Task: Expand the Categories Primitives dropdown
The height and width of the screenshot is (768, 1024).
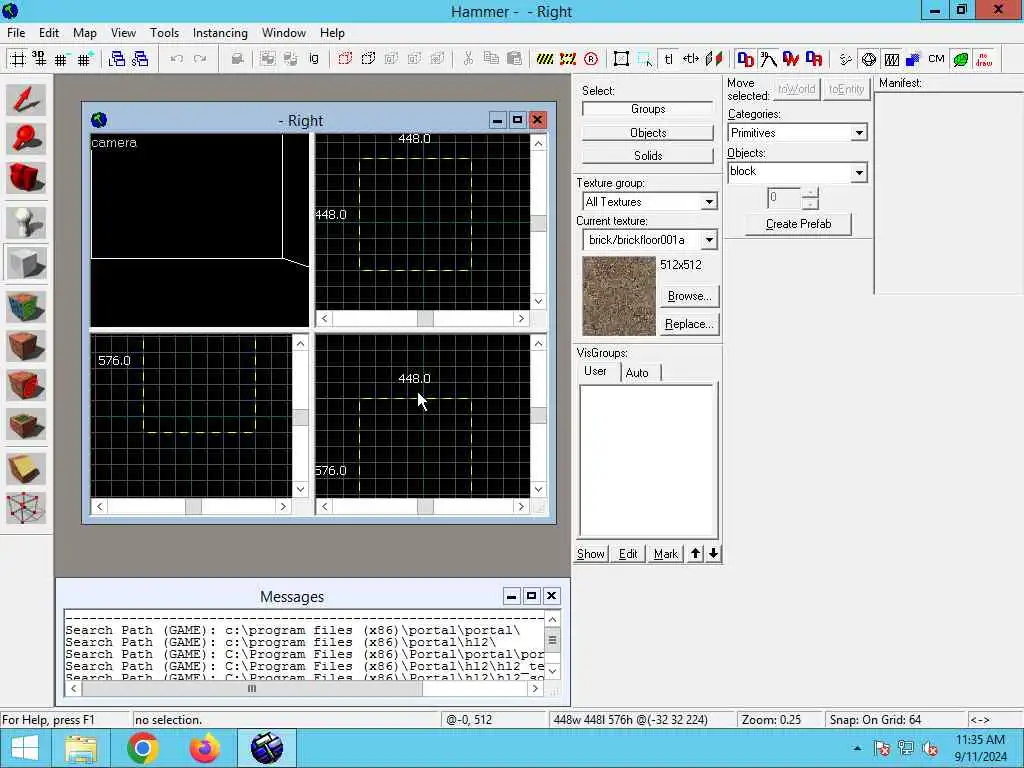Action: (859, 133)
